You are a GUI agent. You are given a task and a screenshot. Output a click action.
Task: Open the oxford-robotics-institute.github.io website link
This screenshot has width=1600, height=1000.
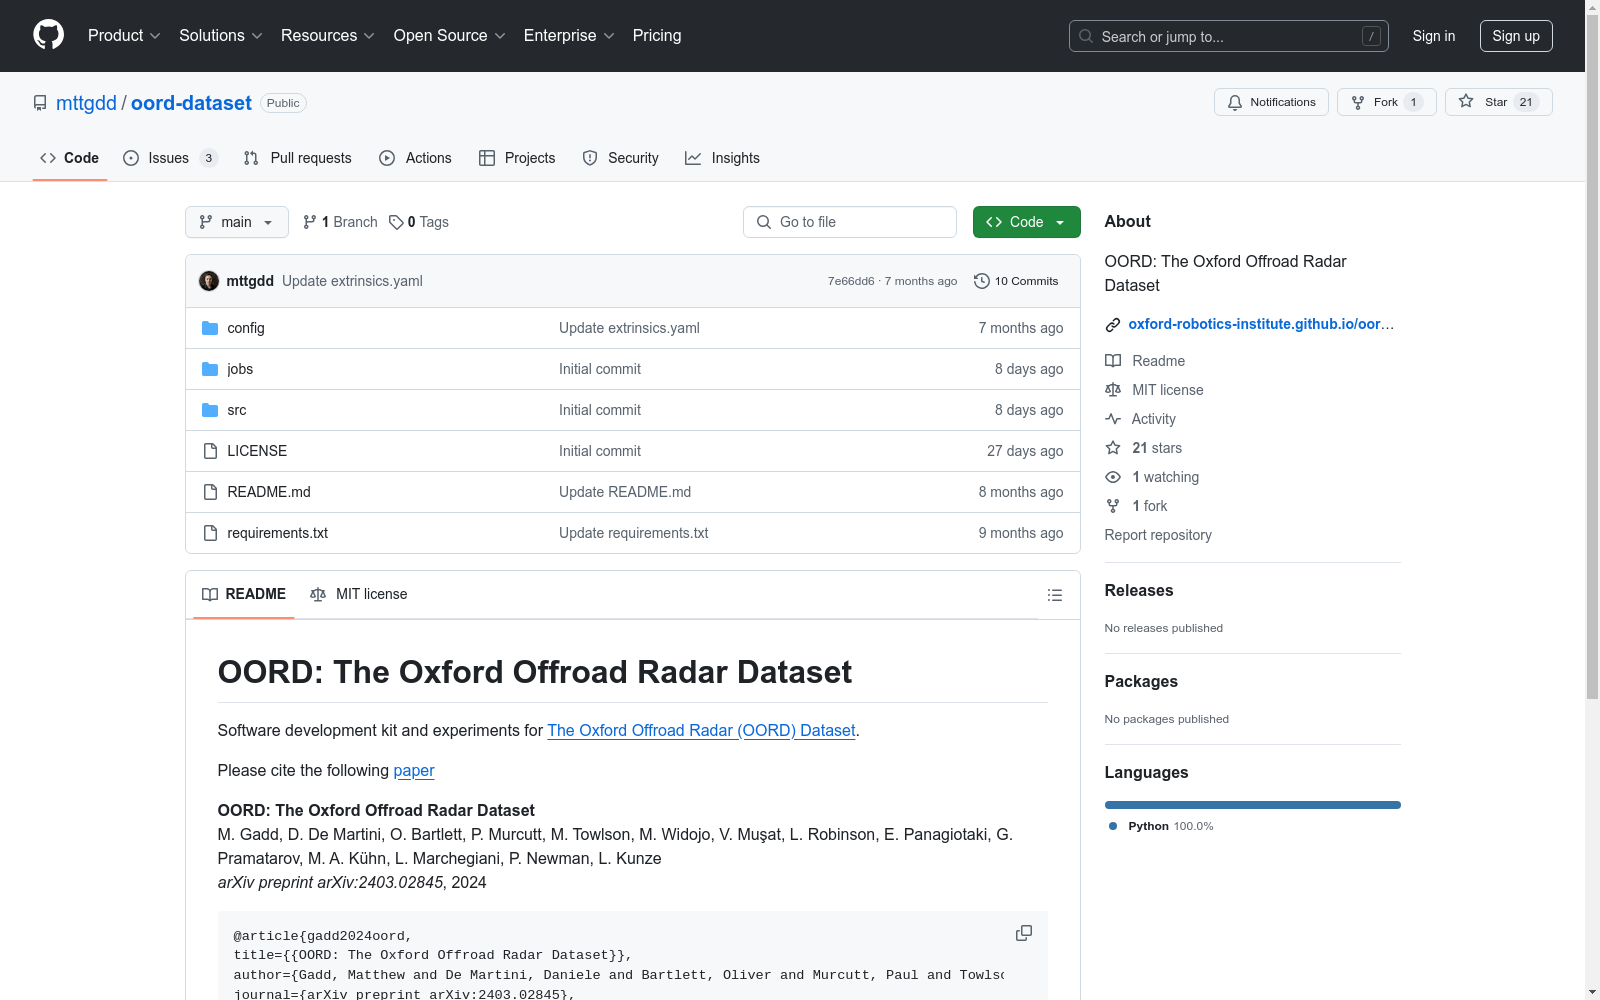point(1261,324)
